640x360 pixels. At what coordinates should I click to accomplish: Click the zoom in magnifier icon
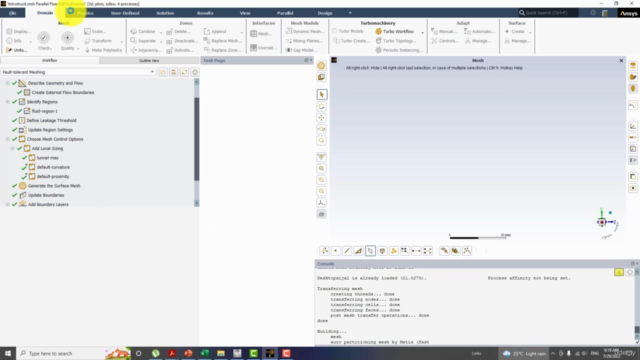322,169
